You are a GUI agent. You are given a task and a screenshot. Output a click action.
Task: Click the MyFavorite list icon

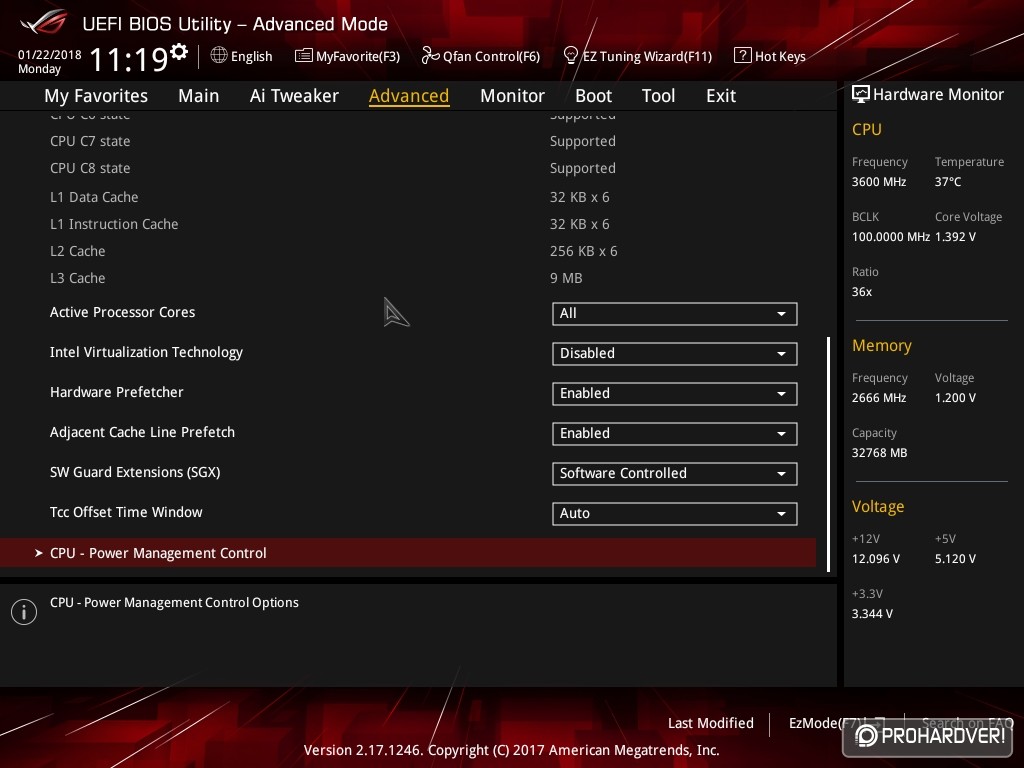[304, 56]
